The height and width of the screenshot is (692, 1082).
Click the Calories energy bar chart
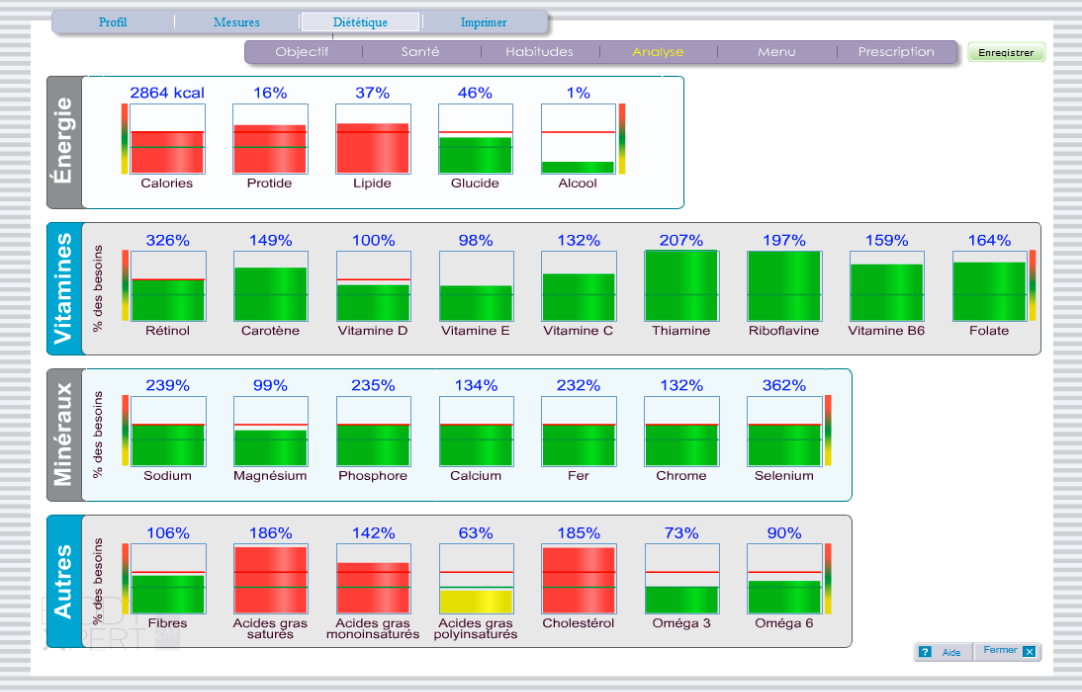[167, 139]
